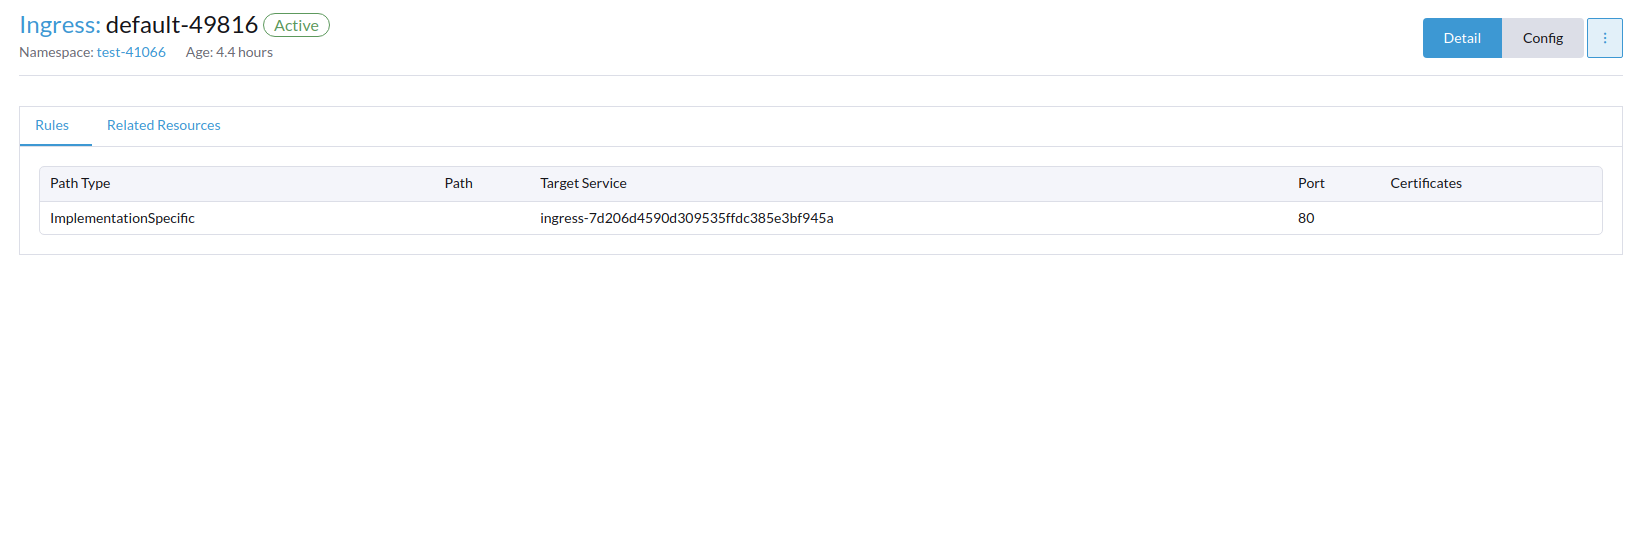
Task: Click the Path Type column header
Action: pos(80,183)
